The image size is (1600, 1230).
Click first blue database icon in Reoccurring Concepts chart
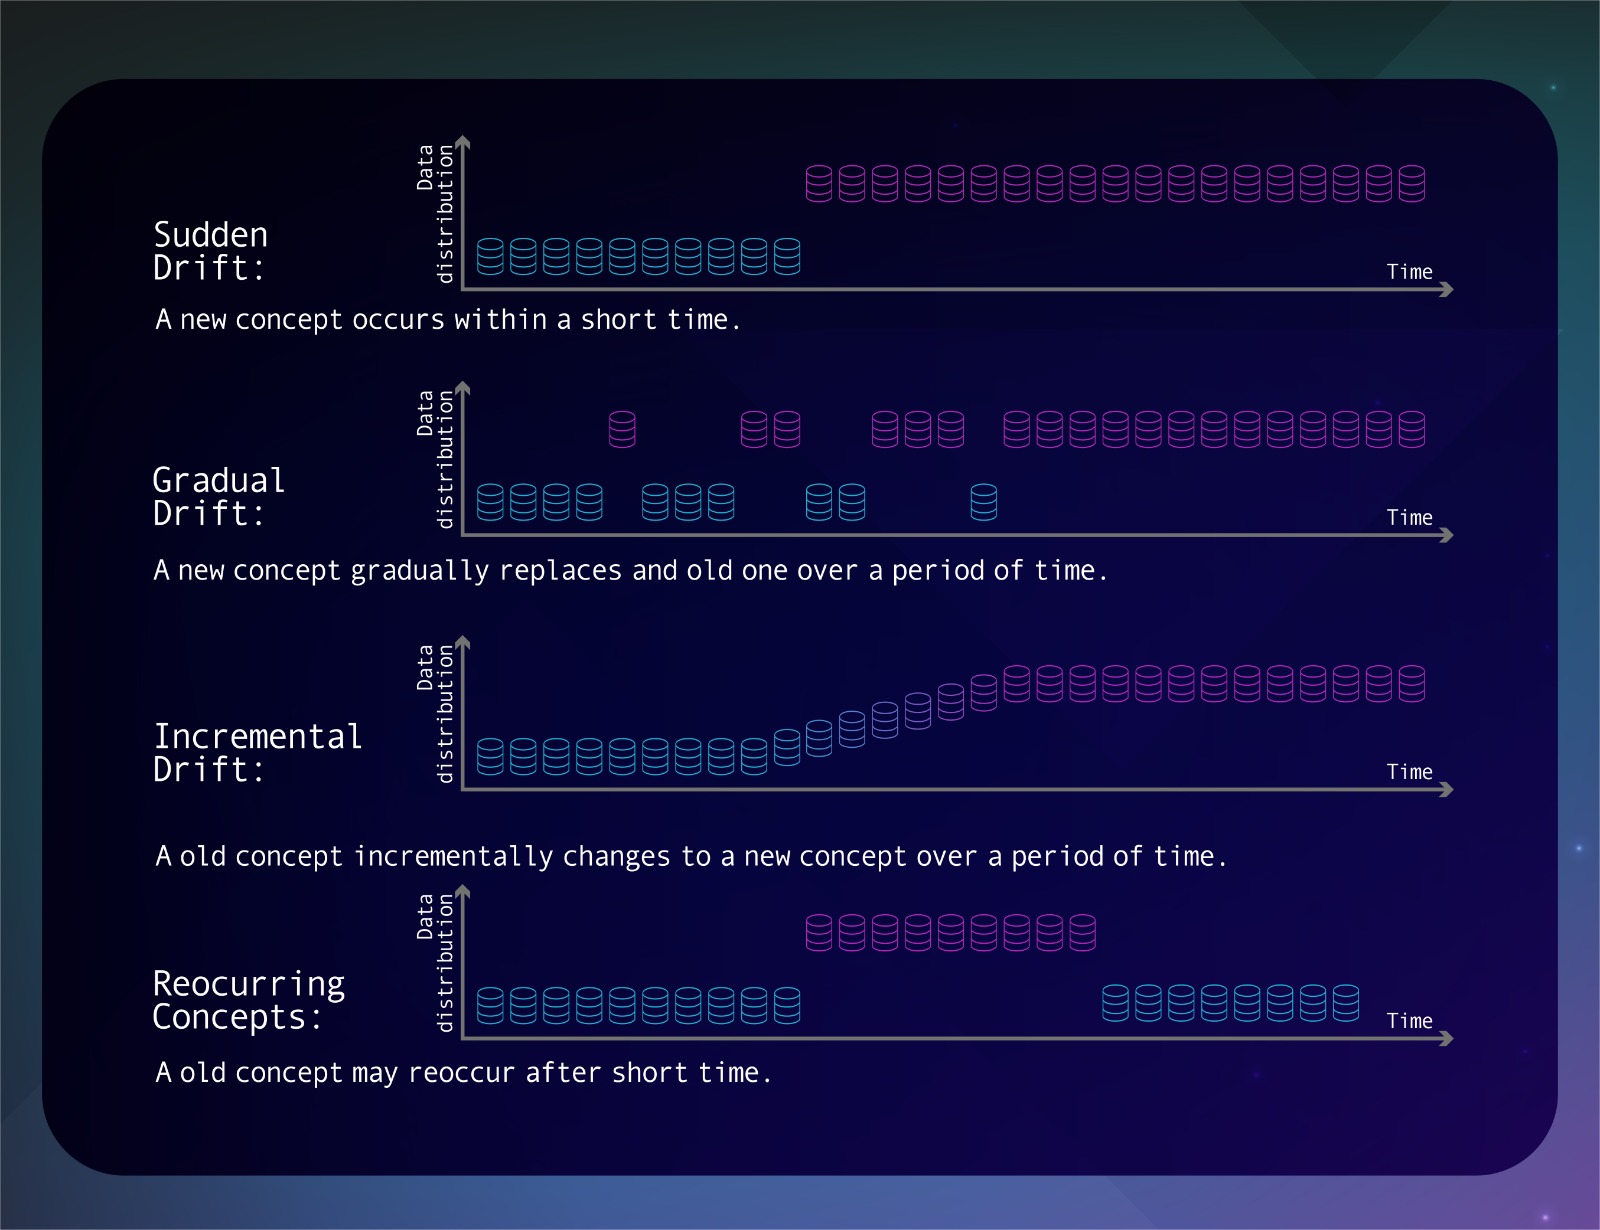(490, 1005)
